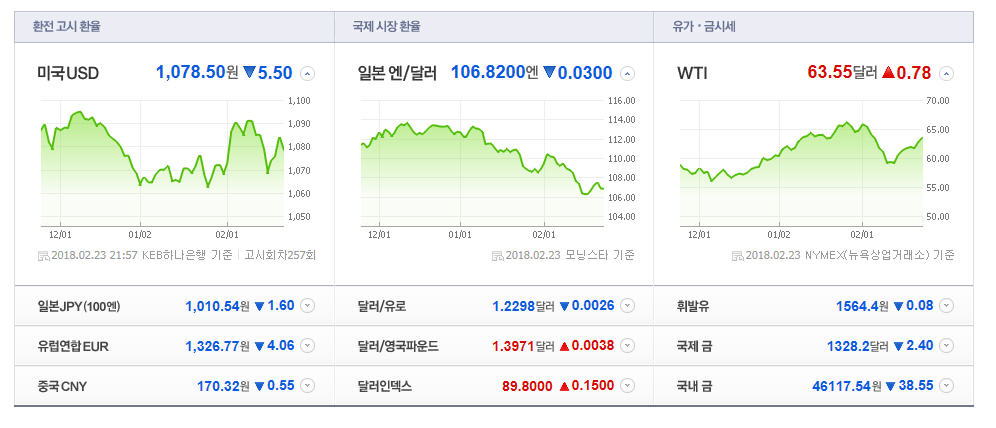Expand the 휘발유 row
This screenshot has width=996, height=428.
946,306
